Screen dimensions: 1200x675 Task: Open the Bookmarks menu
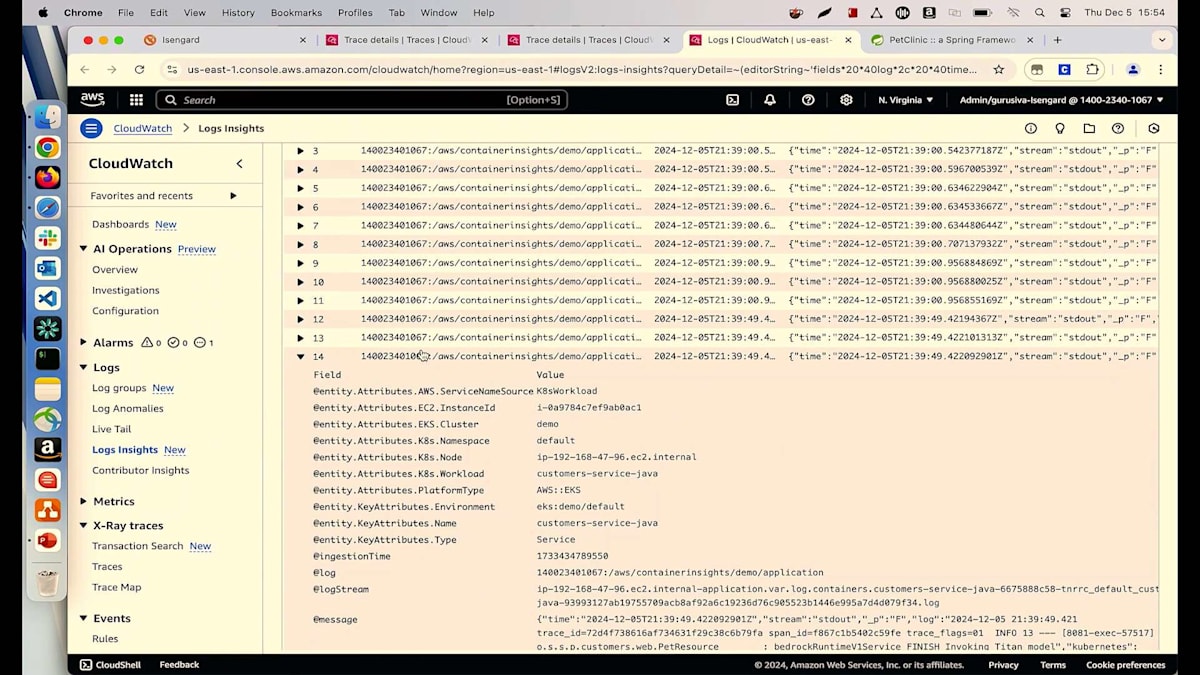296,13
